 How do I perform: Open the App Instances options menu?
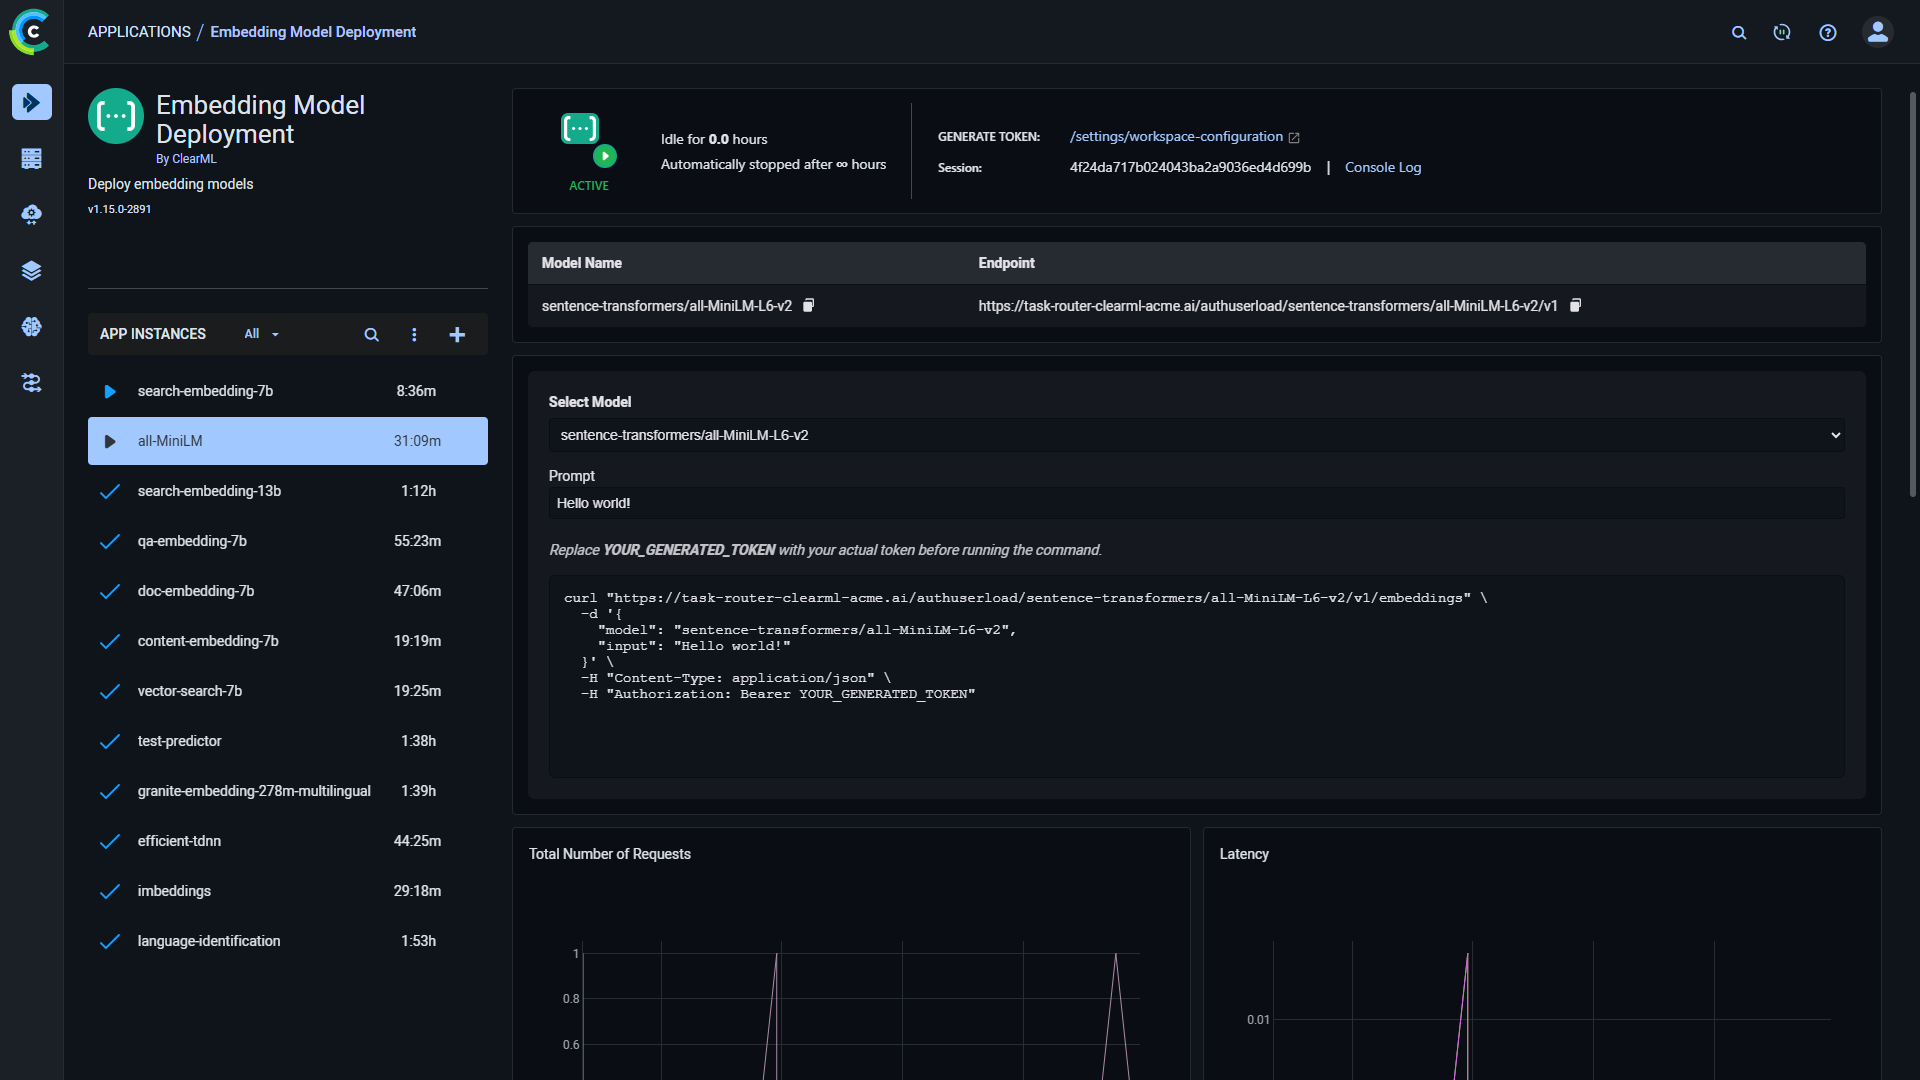click(x=415, y=334)
